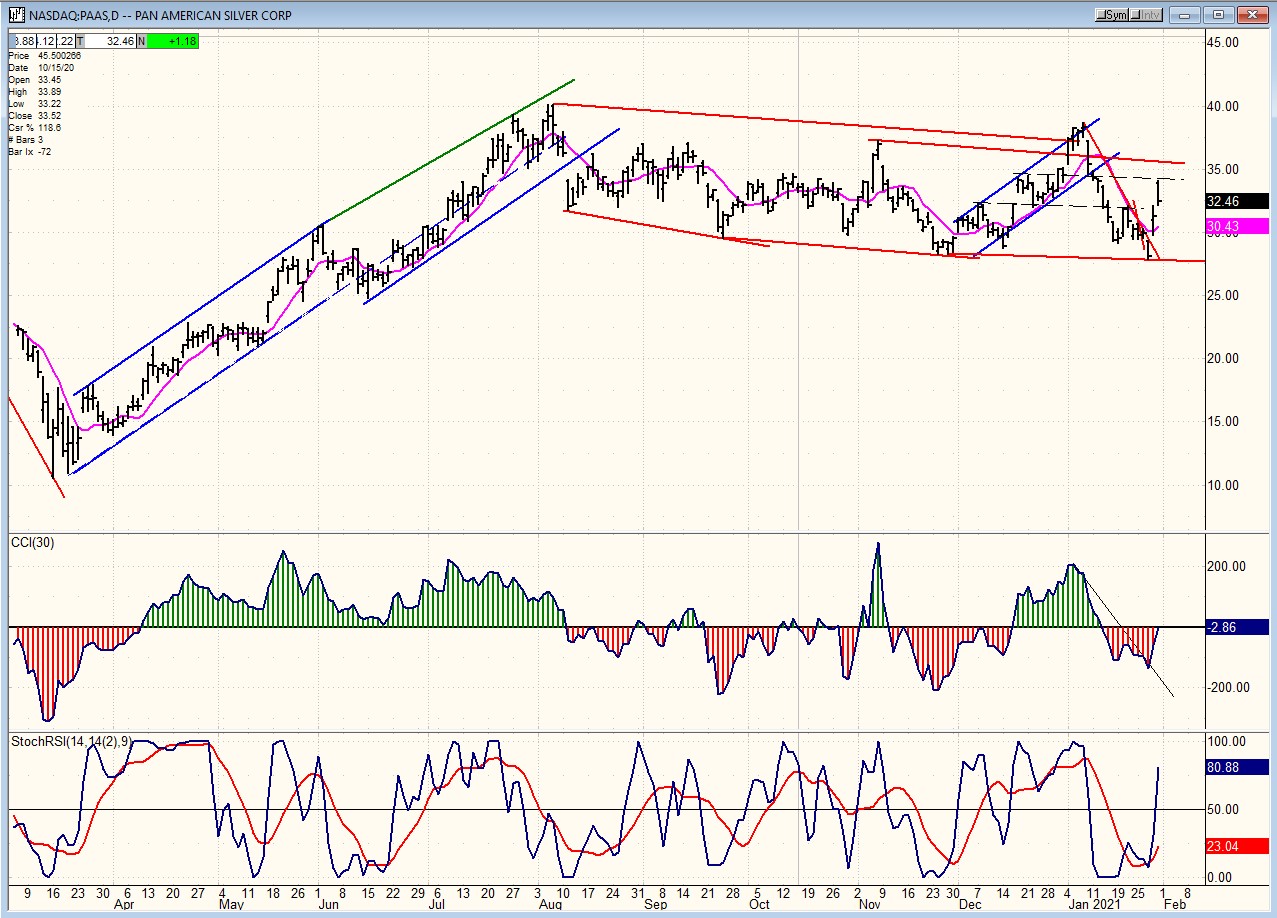Close the Pan American Silver chart
Viewport: 1277px width, 918px height.
pos(1251,15)
